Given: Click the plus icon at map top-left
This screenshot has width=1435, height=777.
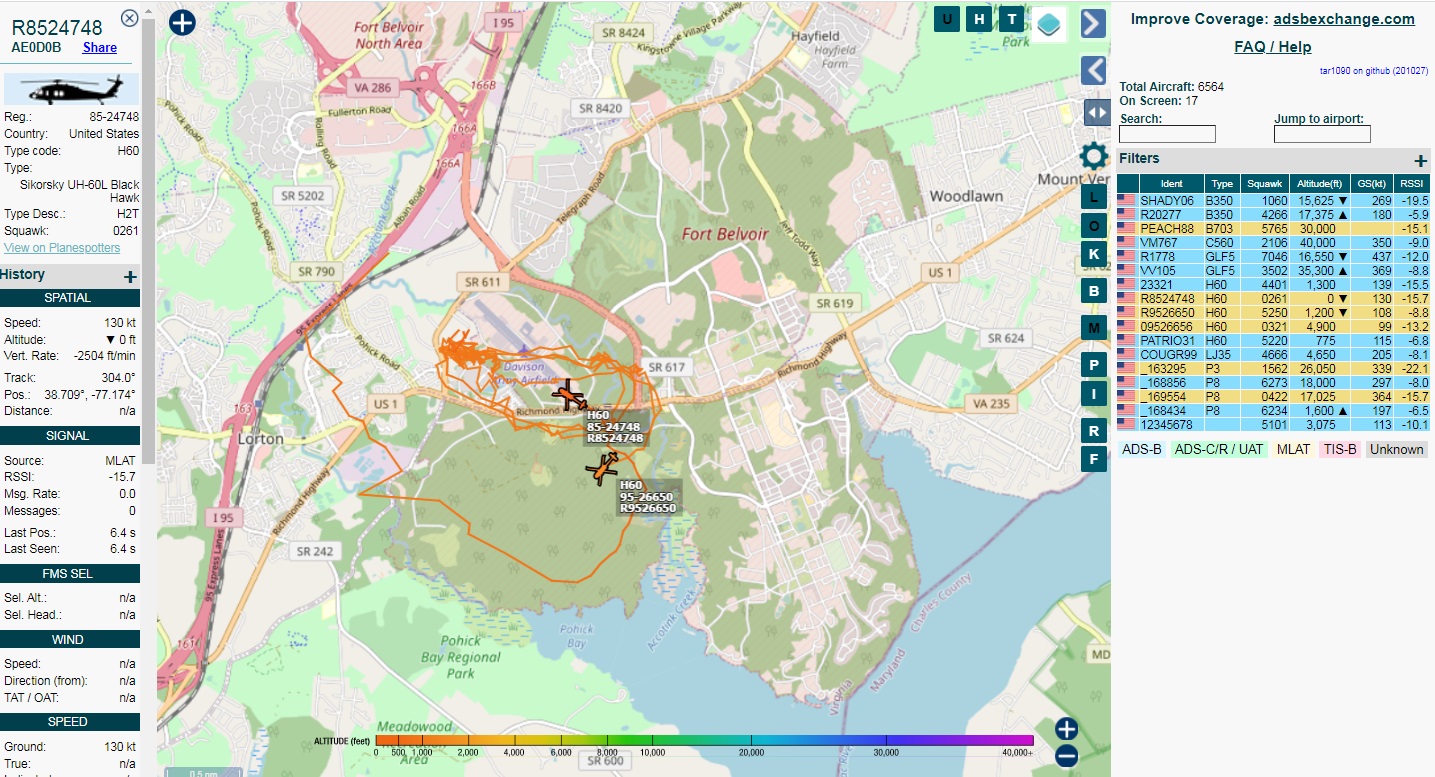Looking at the screenshot, I should point(182,22).
